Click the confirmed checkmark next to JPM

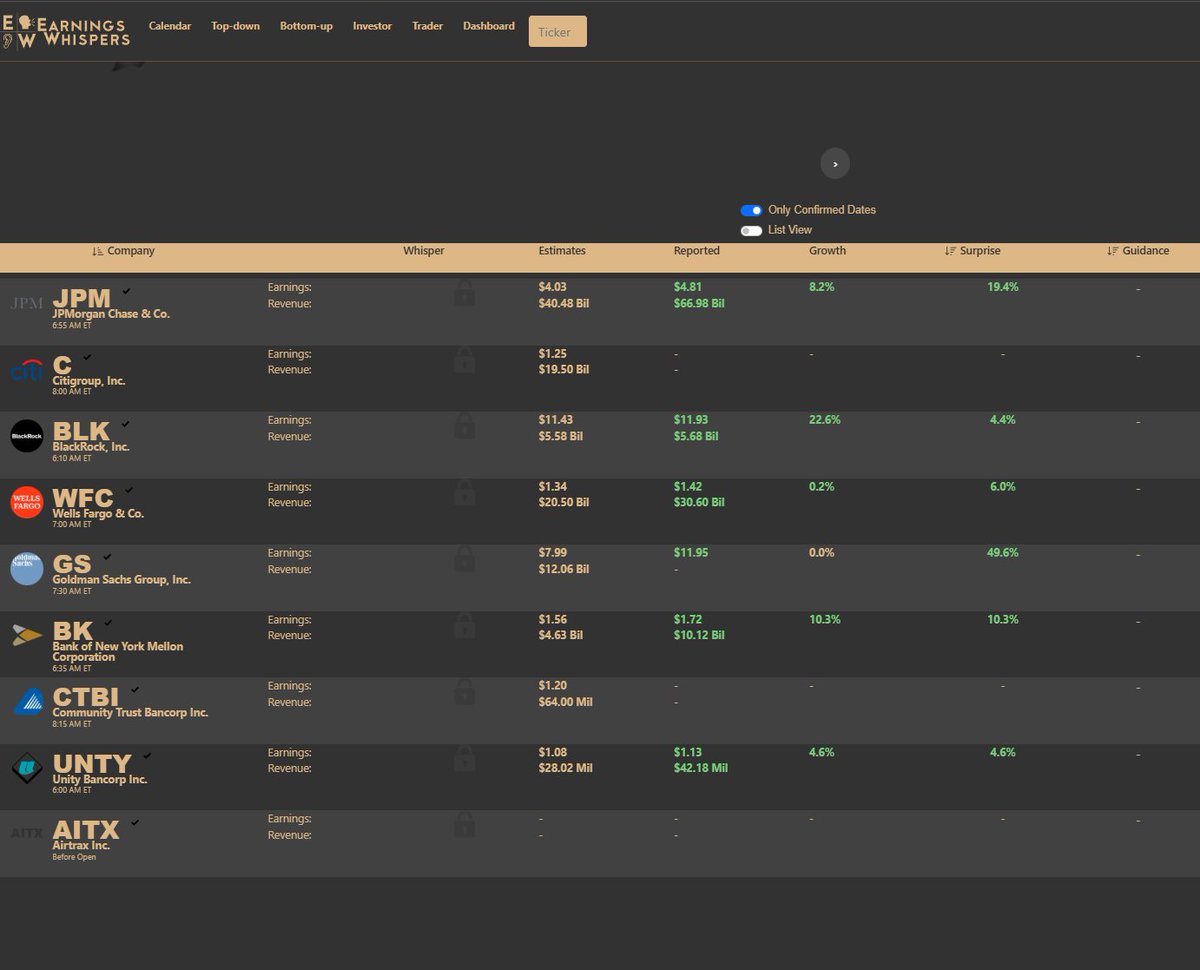pyautogui.click(x=126, y=291)
